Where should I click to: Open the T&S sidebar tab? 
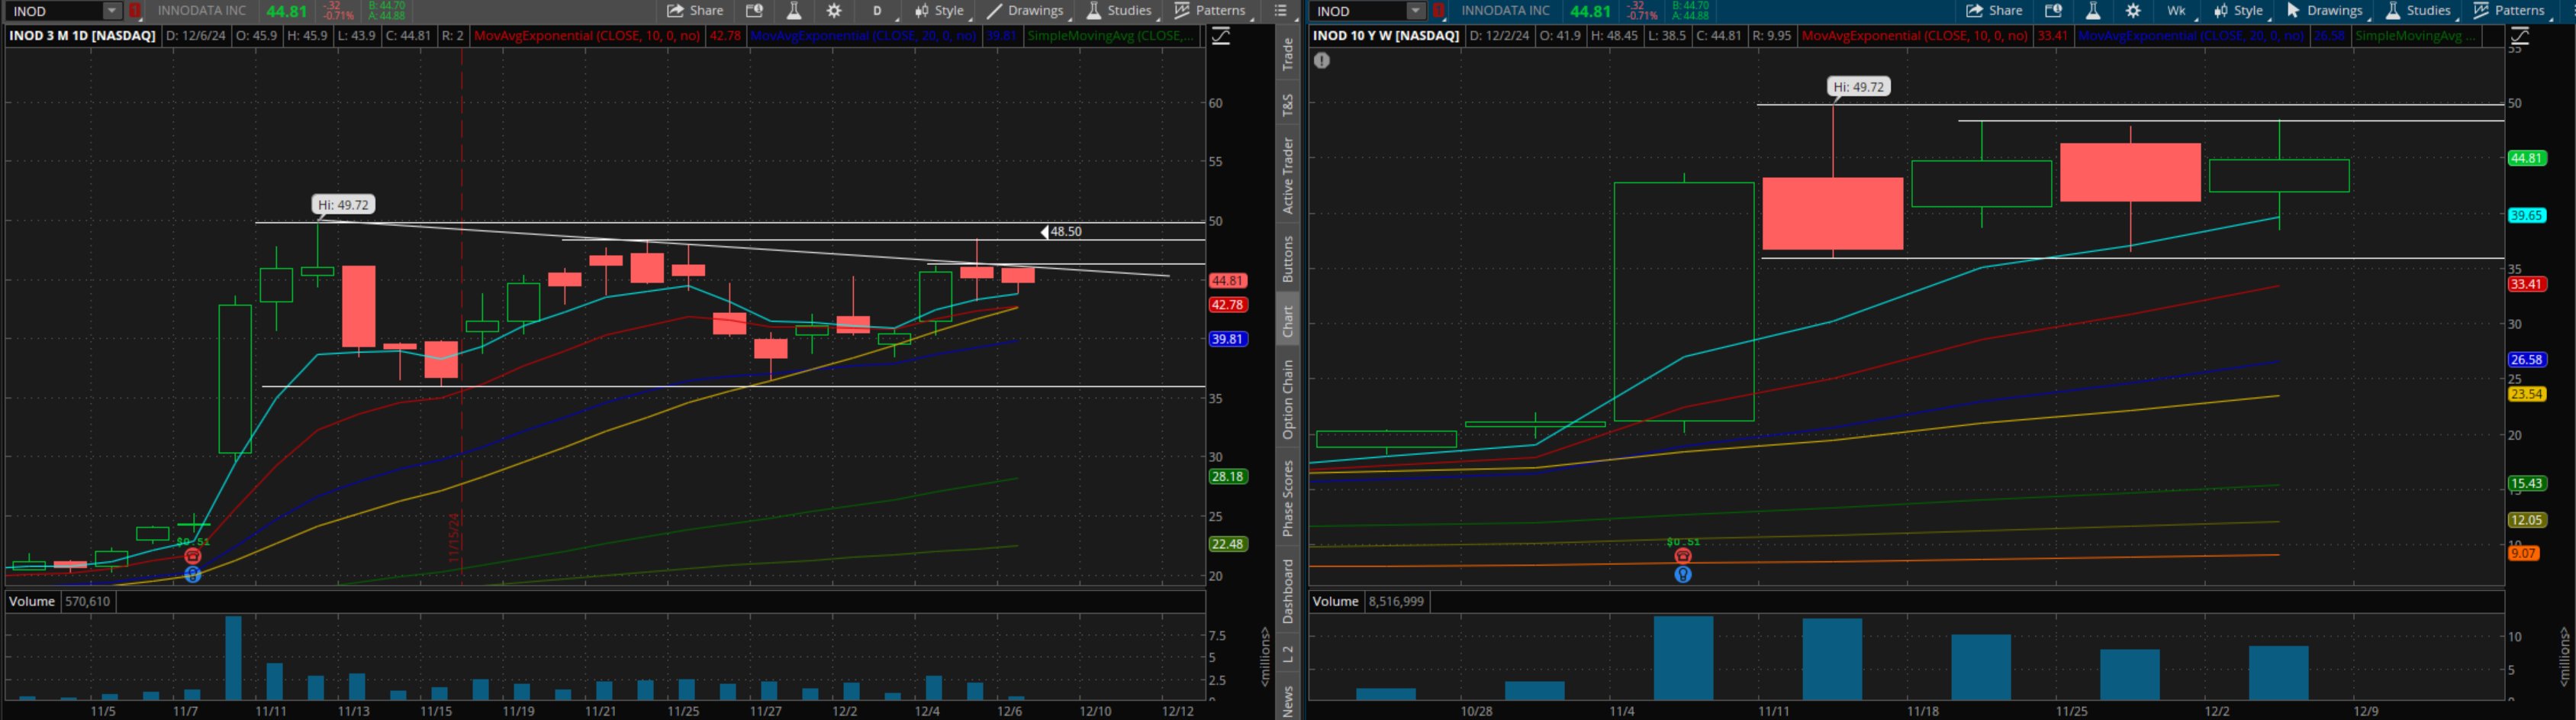click(x=1288, y=104)
